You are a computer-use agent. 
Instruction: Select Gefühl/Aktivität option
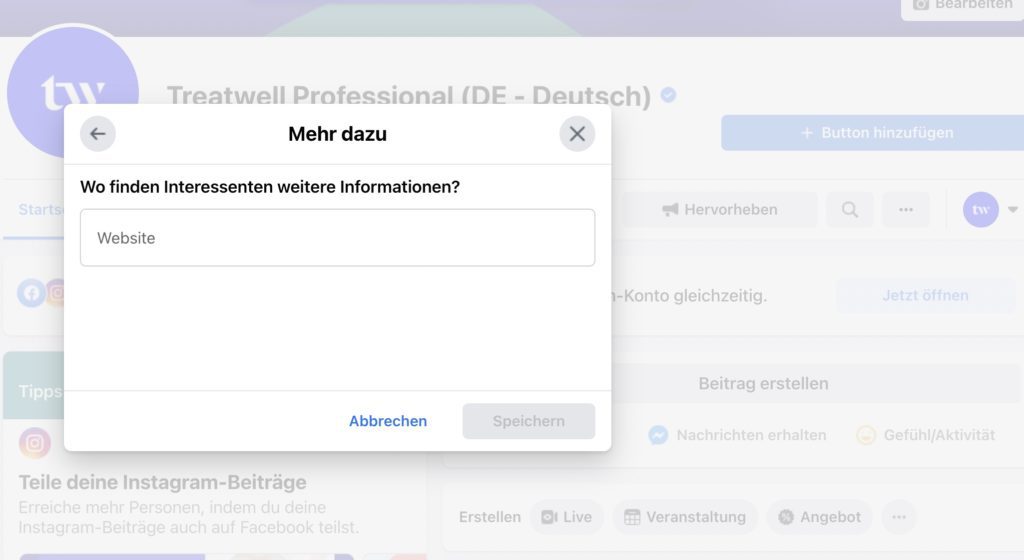click(926, 435)
